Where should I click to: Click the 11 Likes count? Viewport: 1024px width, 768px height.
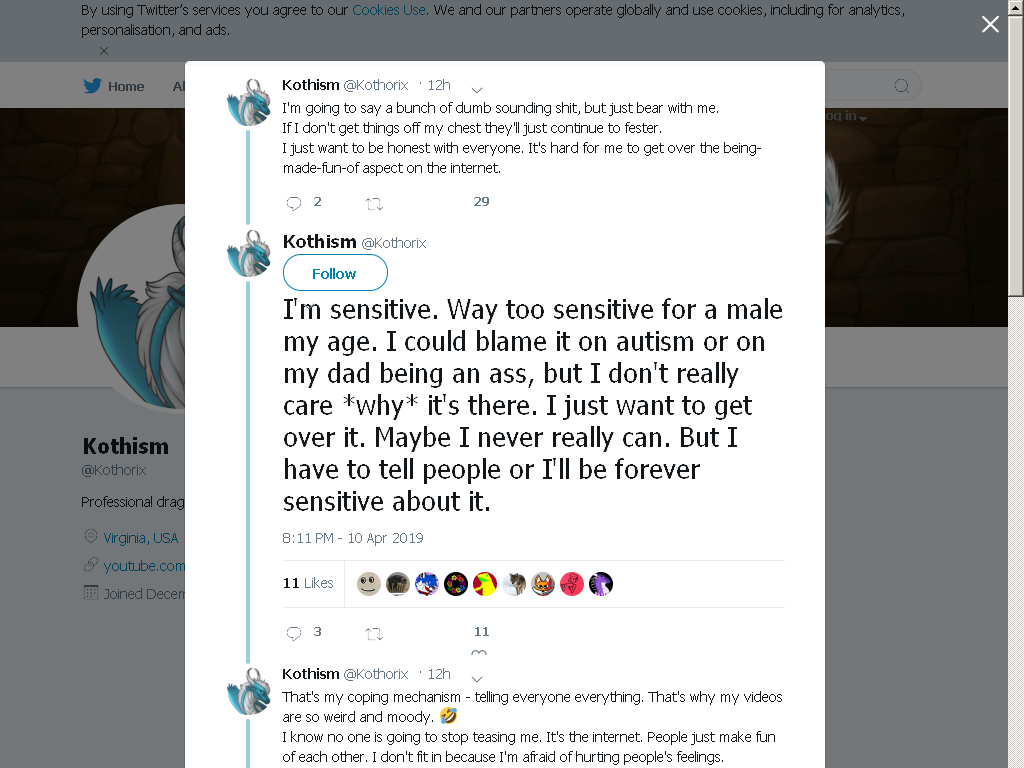[308, 583]
